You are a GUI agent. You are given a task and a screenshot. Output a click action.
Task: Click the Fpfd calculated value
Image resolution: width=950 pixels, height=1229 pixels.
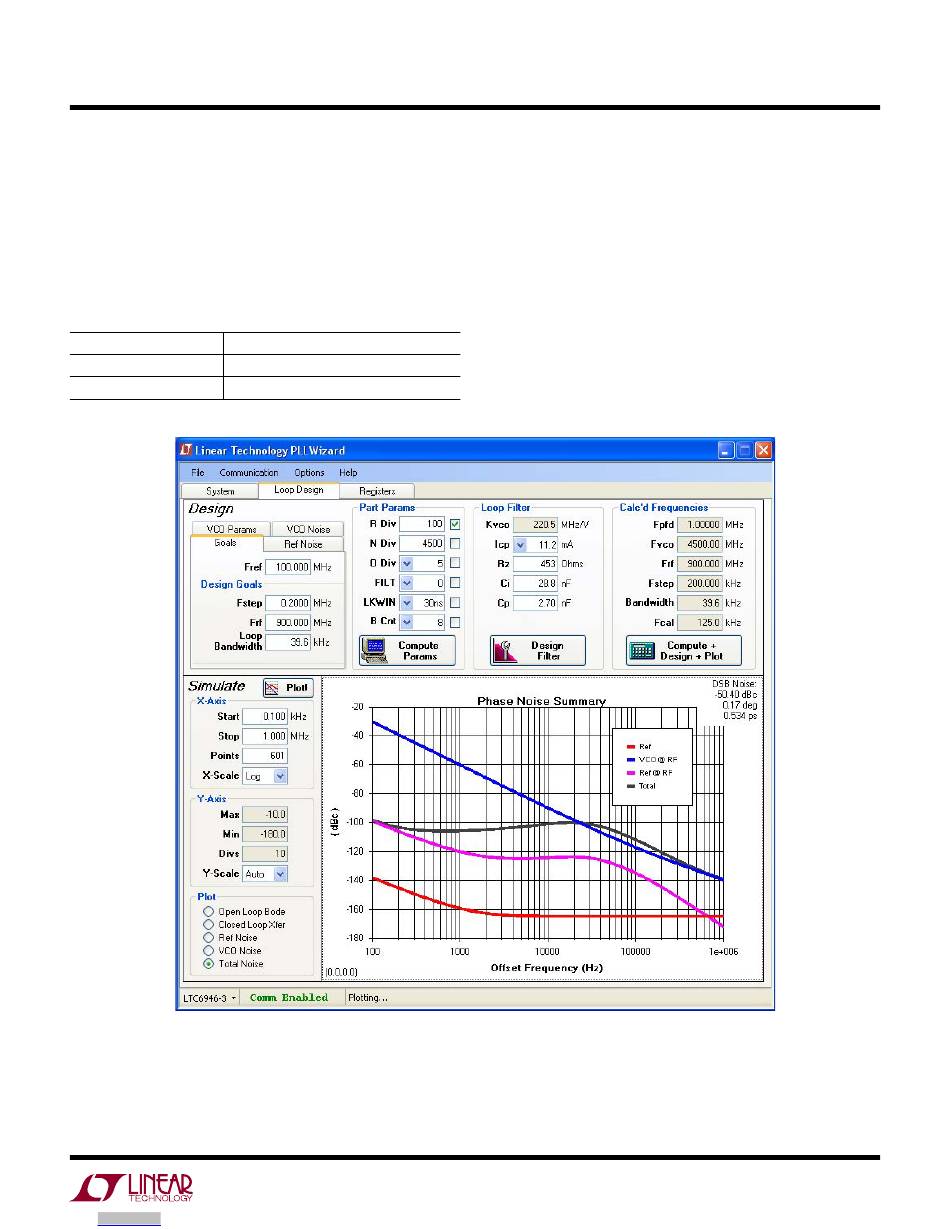701,524
